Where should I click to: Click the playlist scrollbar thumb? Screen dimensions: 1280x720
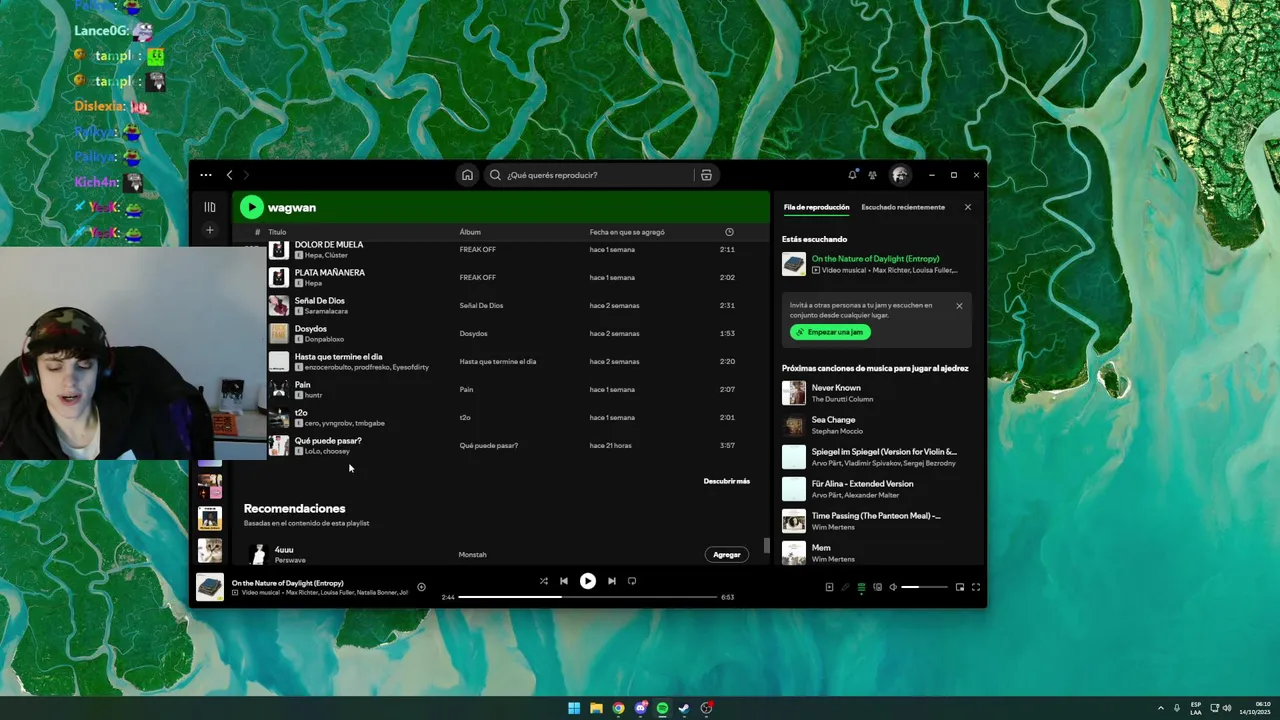767,545
